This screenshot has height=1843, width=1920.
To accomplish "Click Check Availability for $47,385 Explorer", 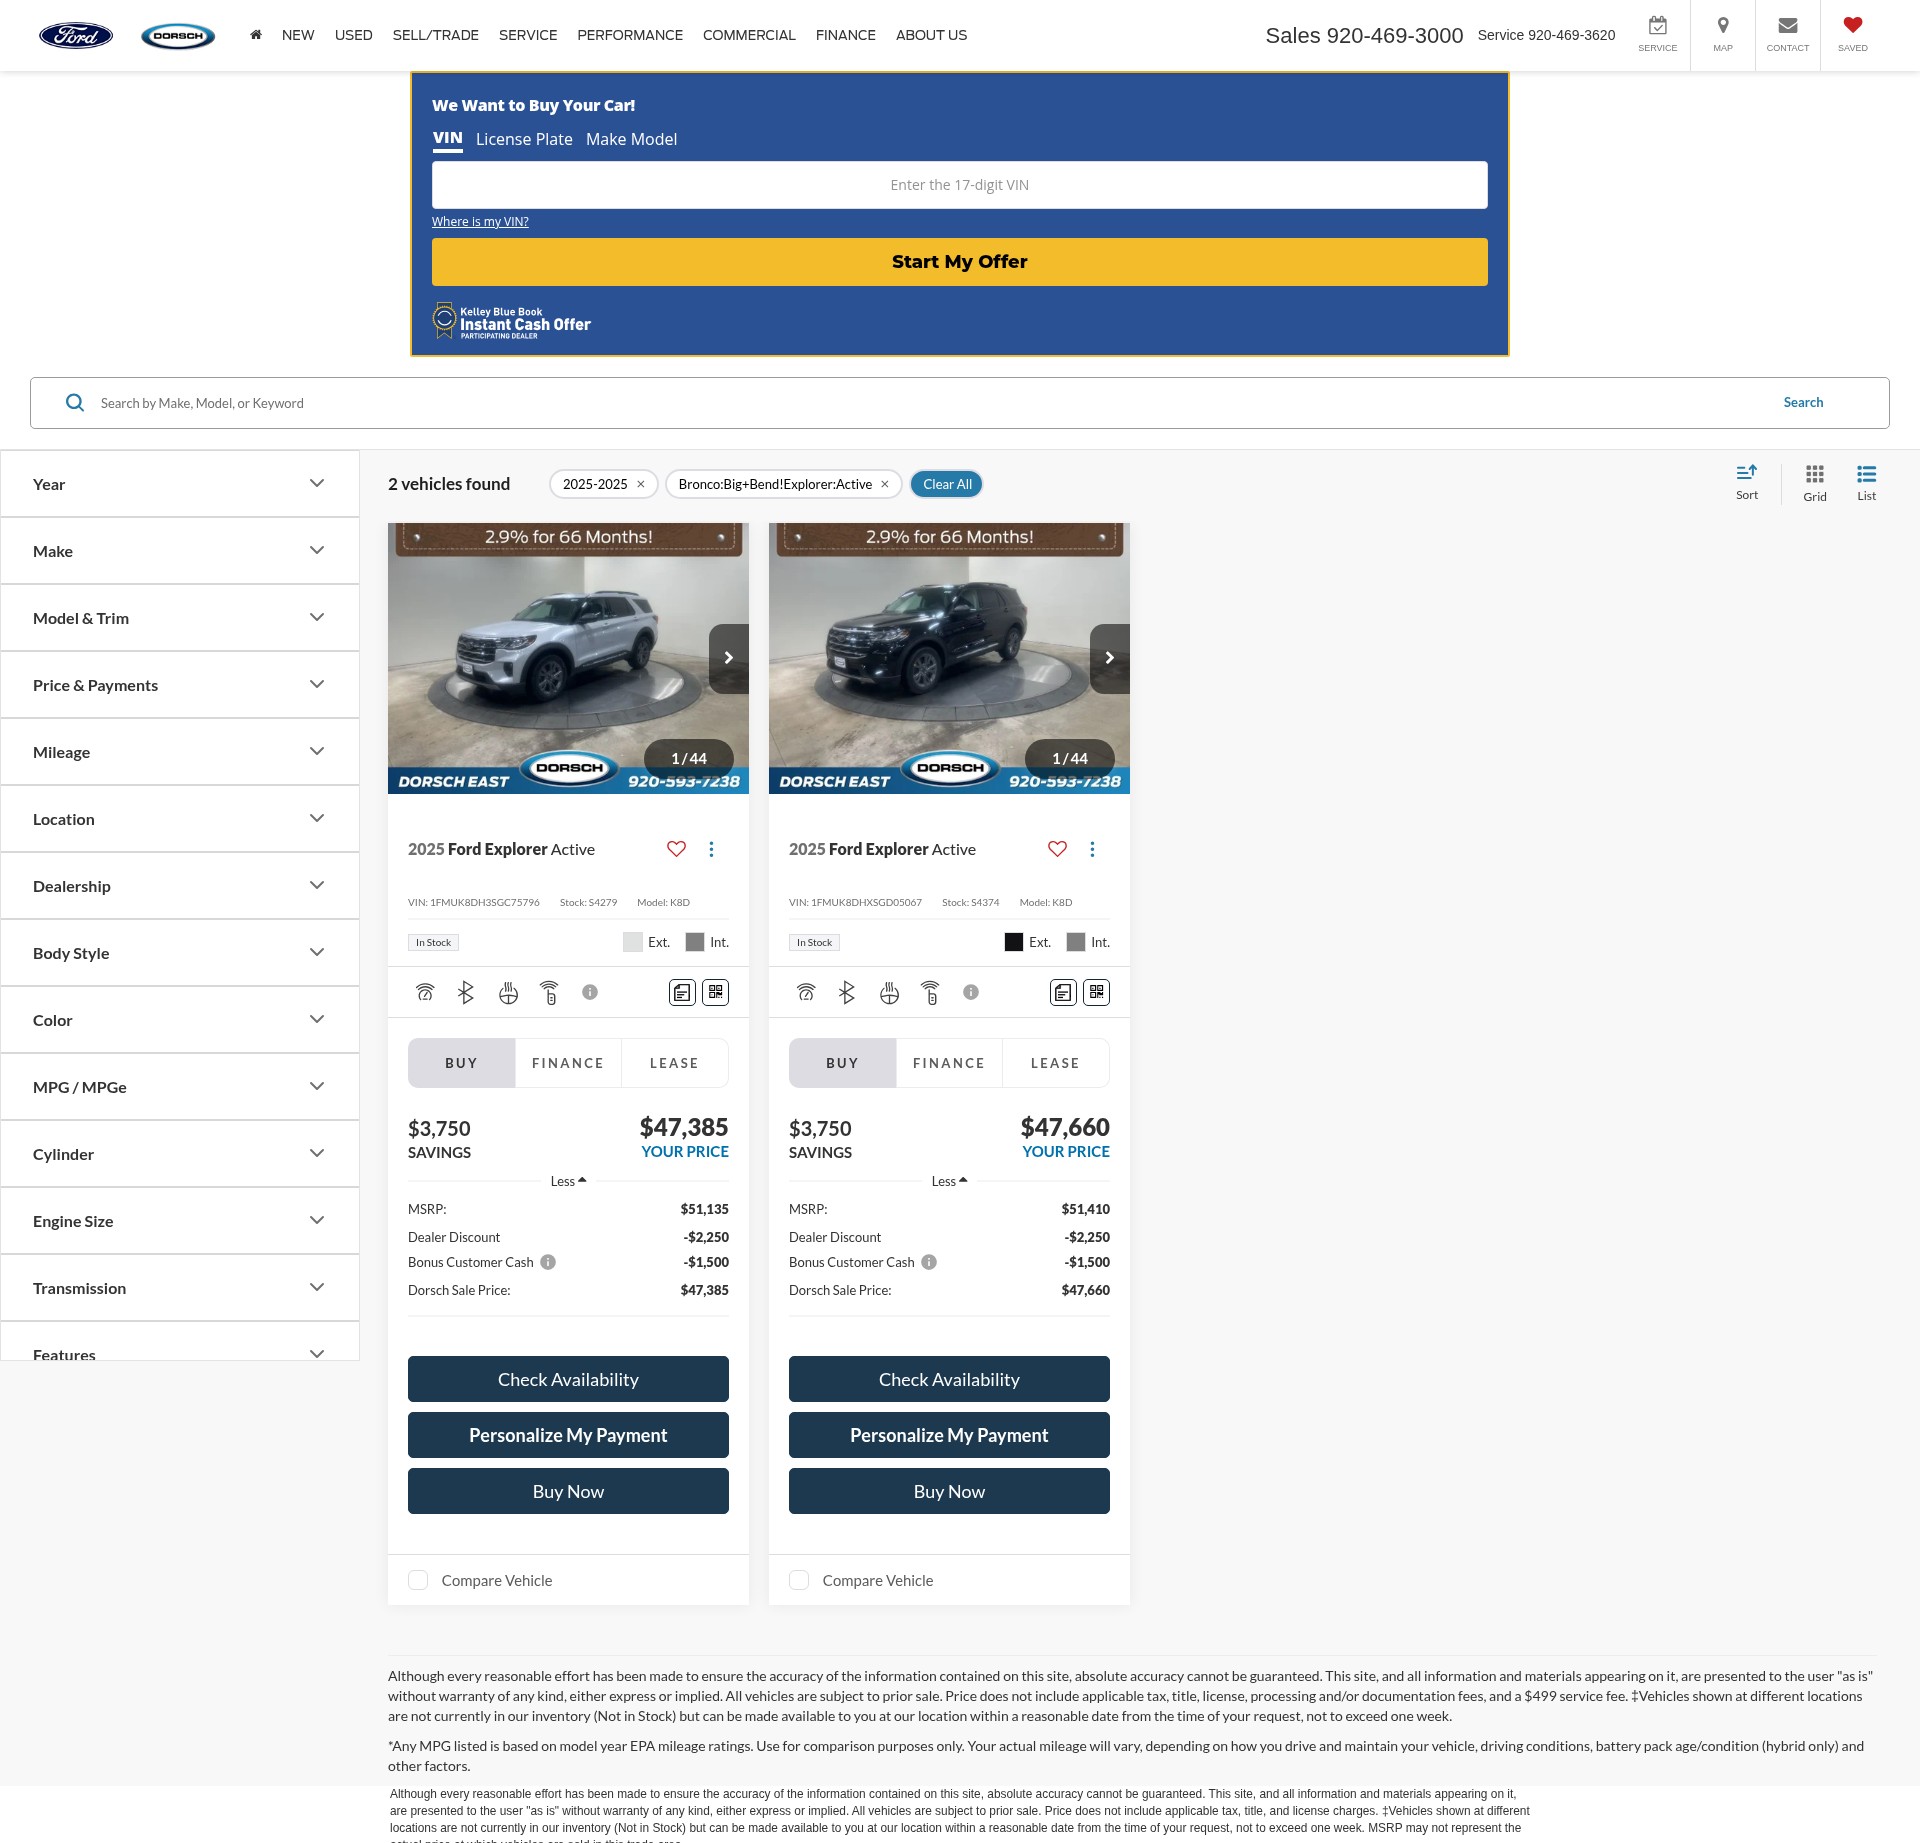I will (568, 1379).
